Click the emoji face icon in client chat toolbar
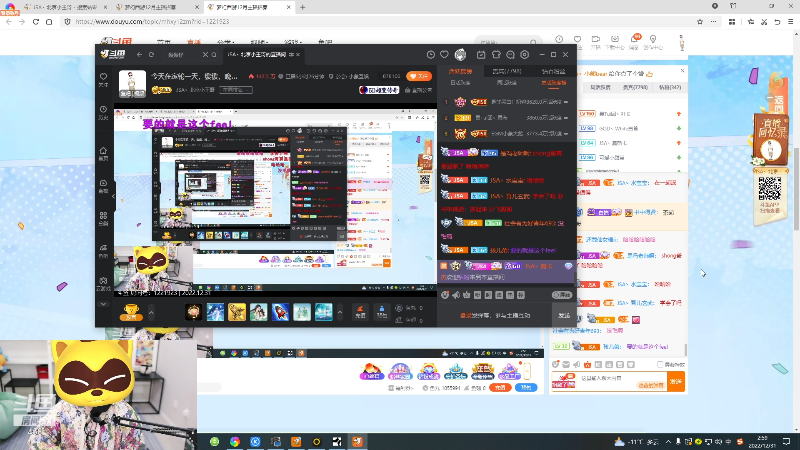Viewport: 800px width, 450px height. (x=445, y=295)
